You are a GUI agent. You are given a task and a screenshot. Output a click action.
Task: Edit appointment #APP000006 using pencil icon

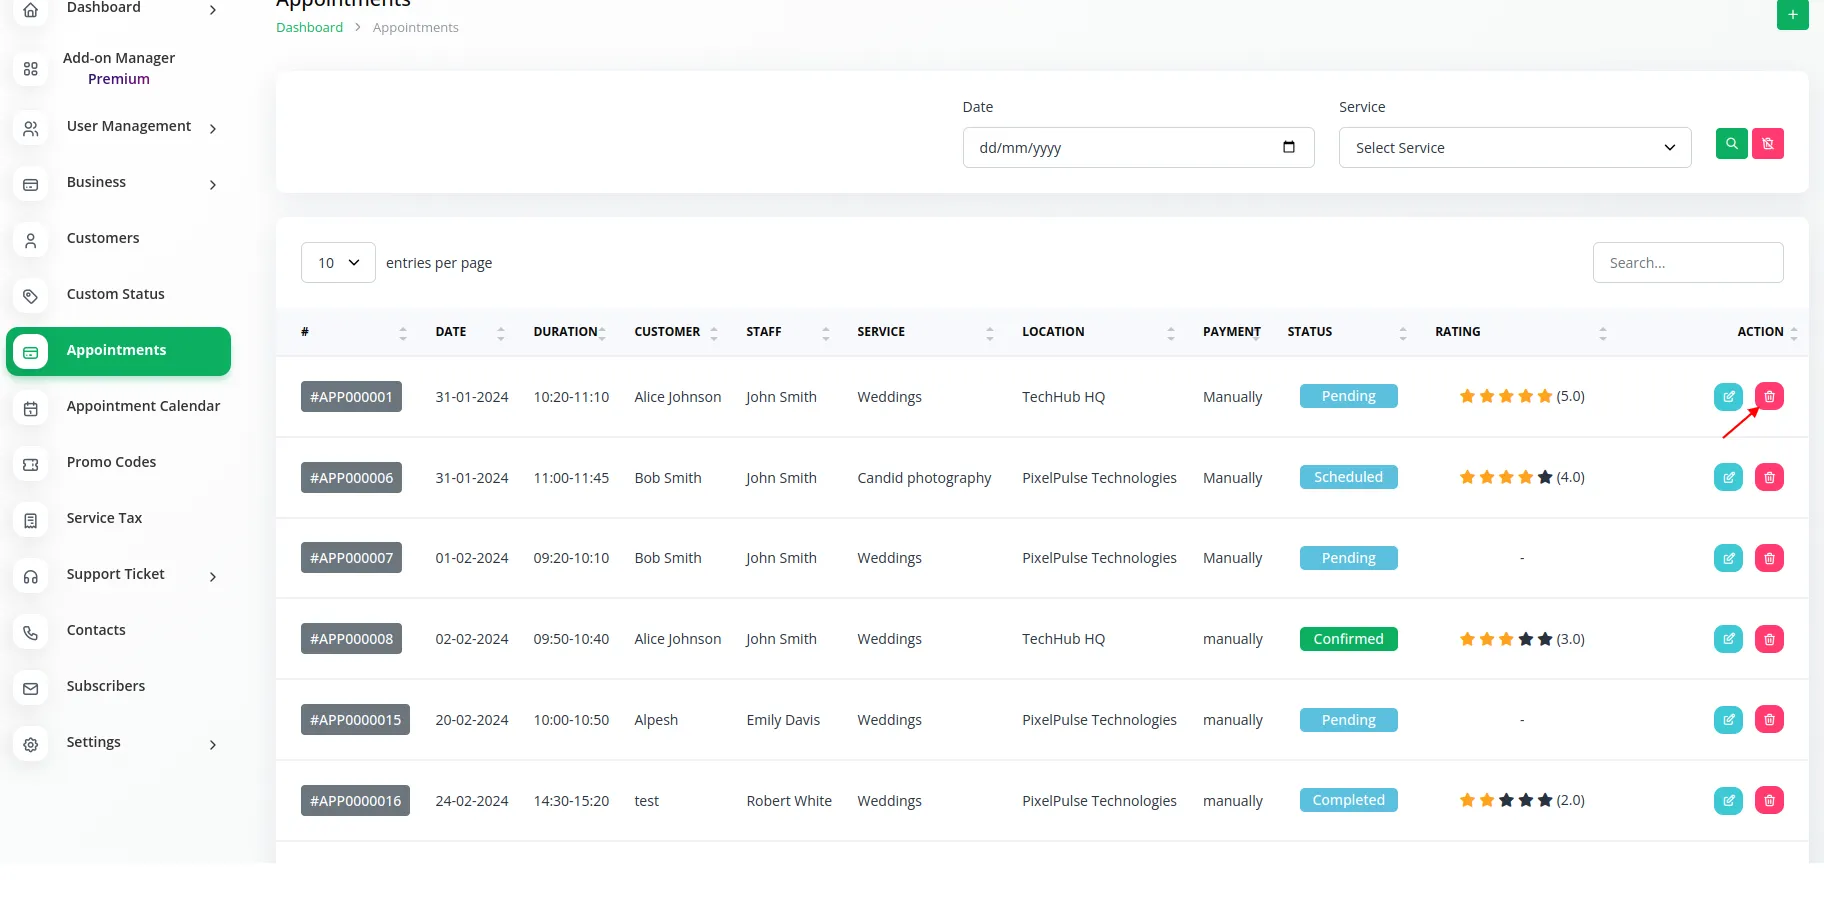click(1728, 478)
